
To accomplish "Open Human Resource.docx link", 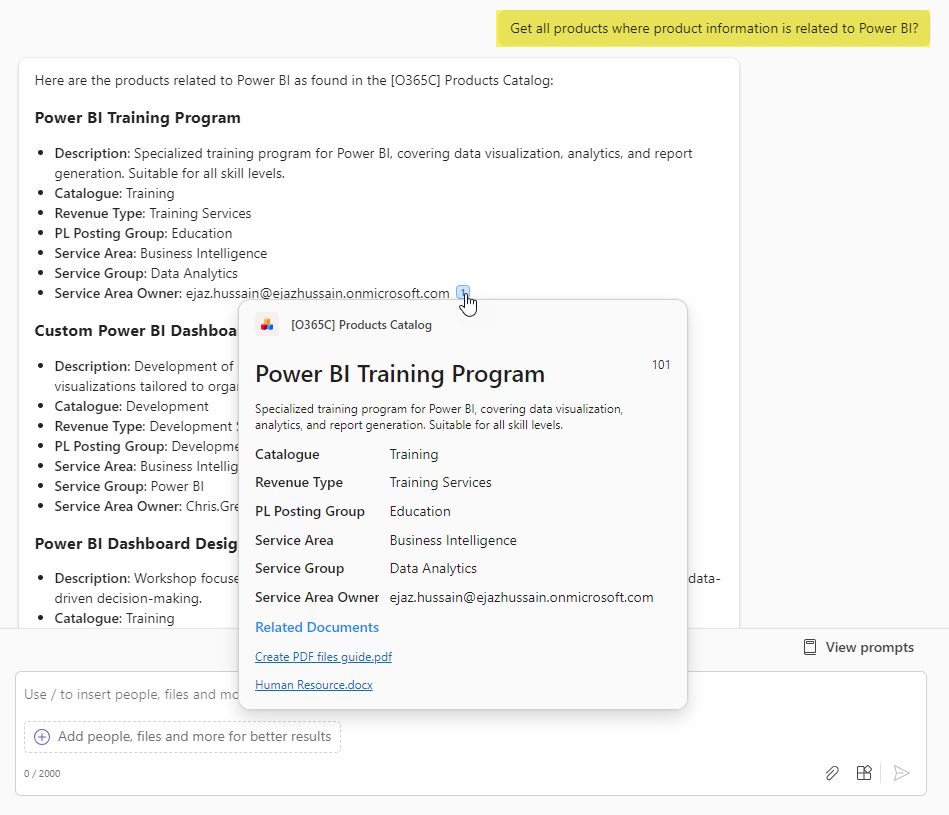I will click(314, 684).
